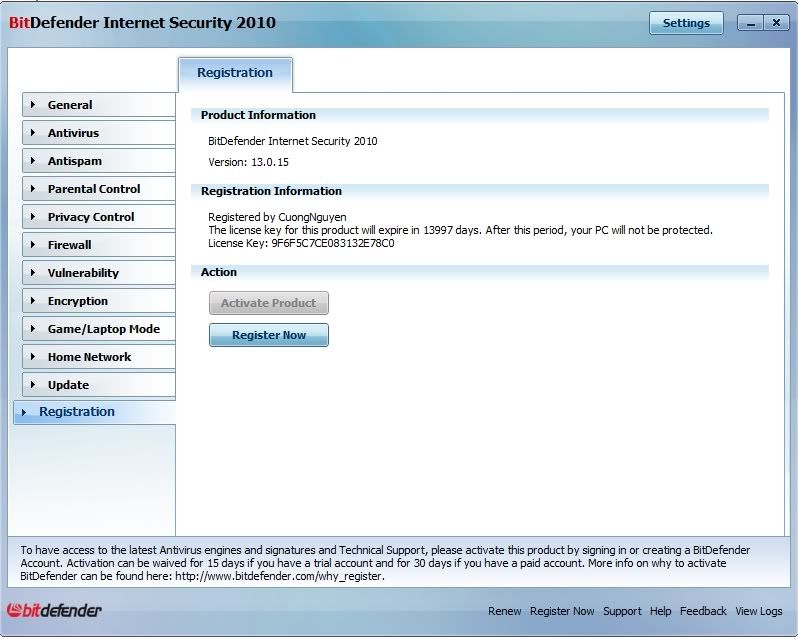Open View Logs in the footer
Image resolution: width=798 pixels, height=637 pixels.
[758, 611]
